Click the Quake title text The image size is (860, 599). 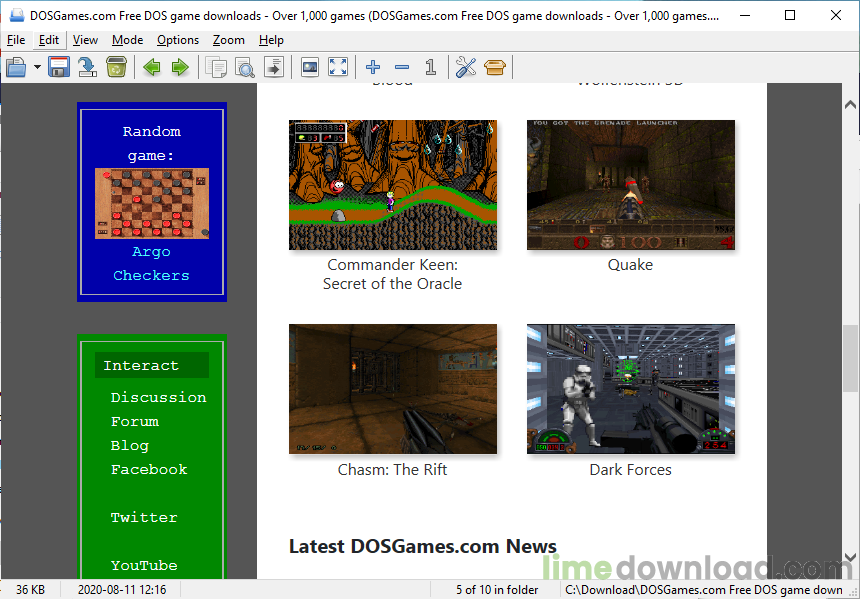(630, 265)
